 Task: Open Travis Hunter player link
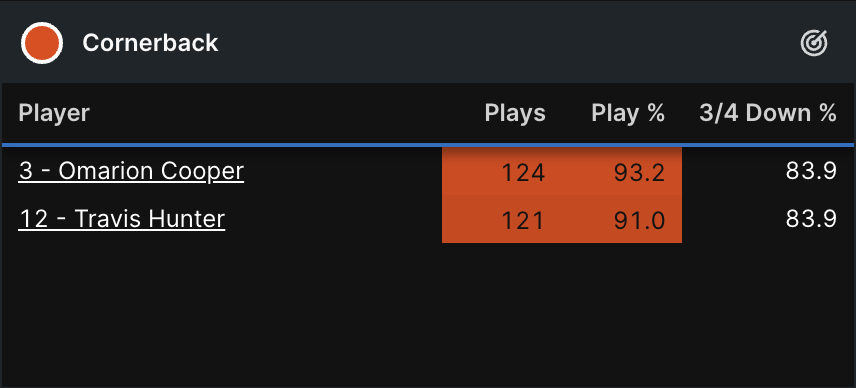click(x=122, y=219)
